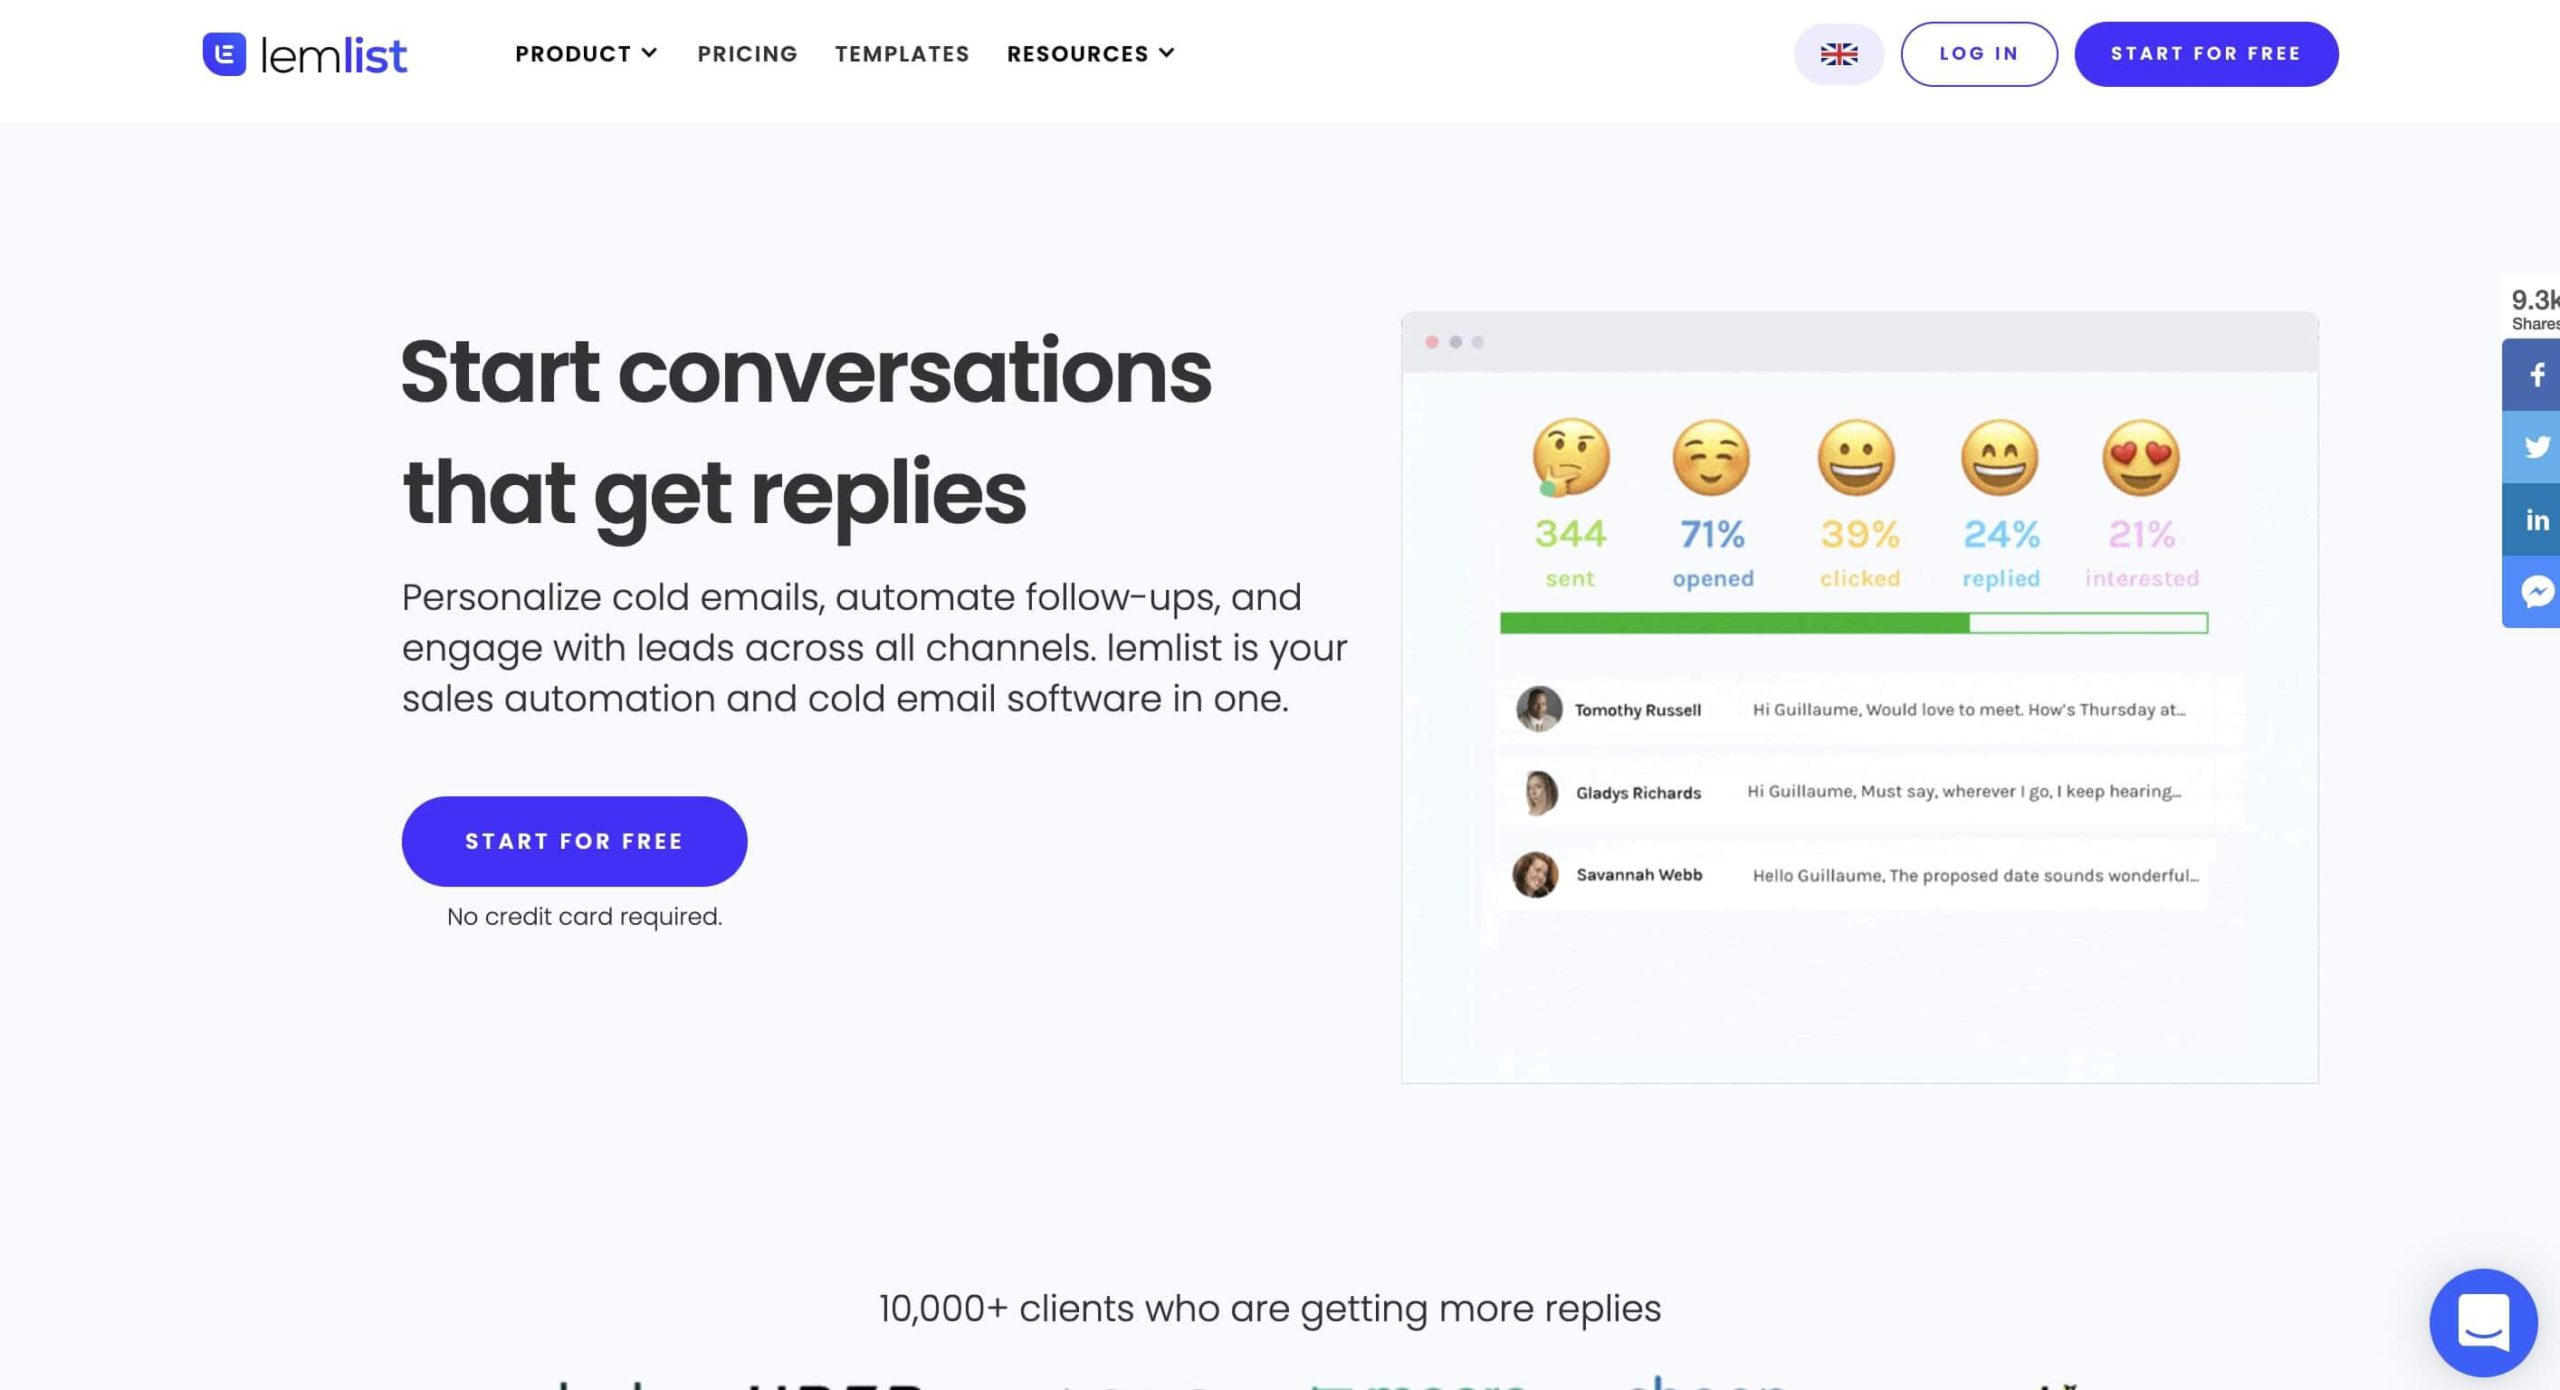Click the 71% opened statistic

point(1713,552)
